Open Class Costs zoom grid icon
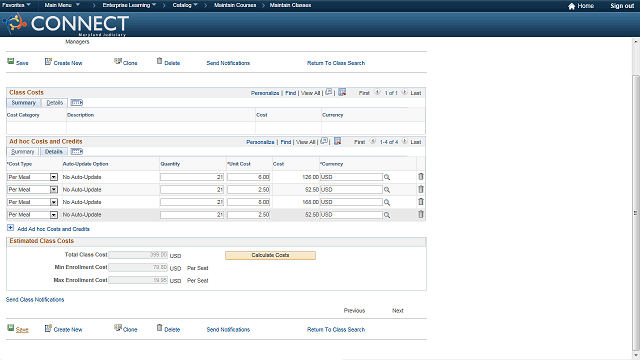 [329, 92]
